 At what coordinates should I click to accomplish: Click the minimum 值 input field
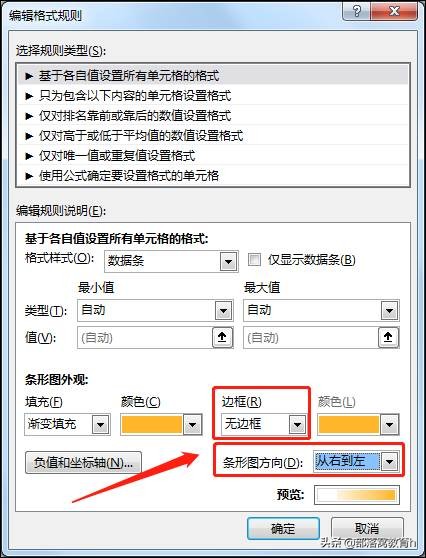pyautogui.click(x=145, y=337)
